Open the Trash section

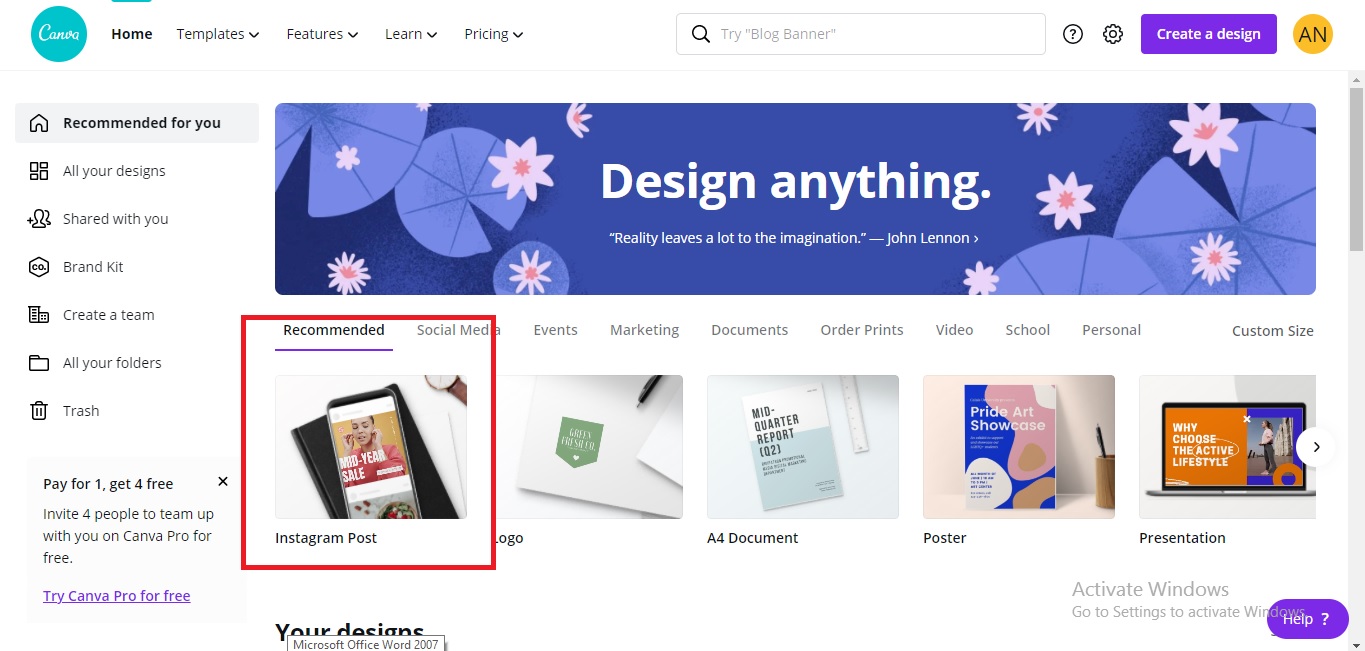(80, 410)
